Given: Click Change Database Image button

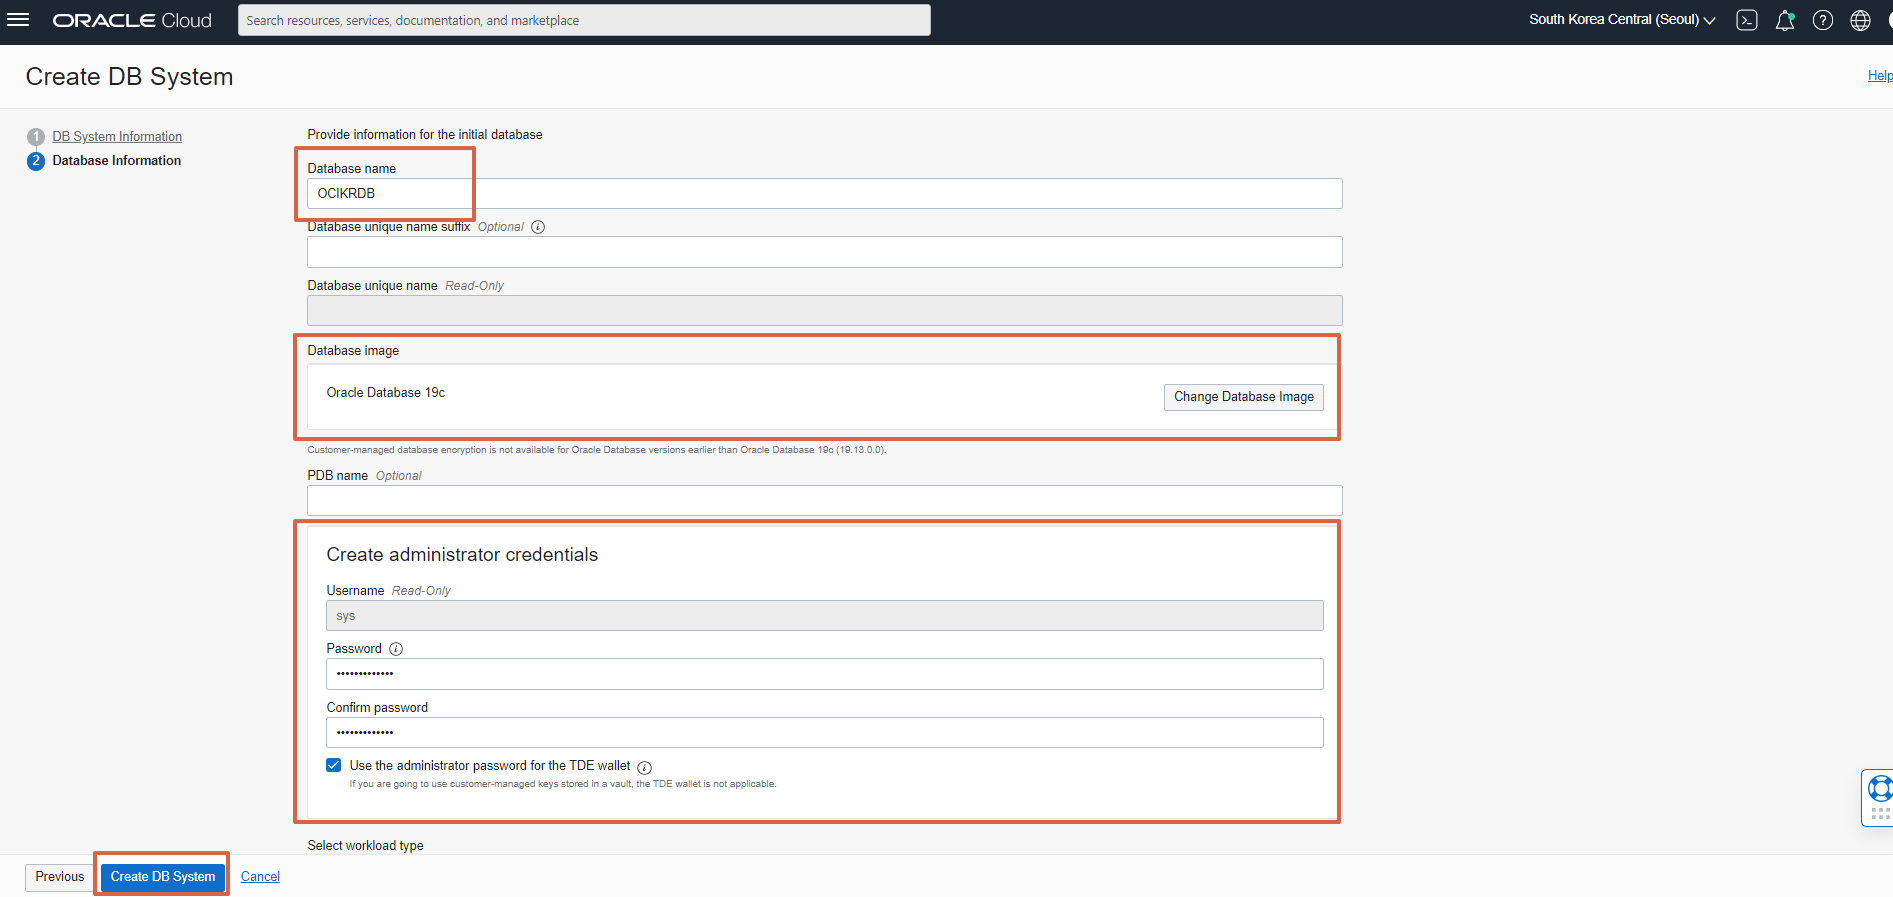Looking at the screenshot, I should point(1244,397).
